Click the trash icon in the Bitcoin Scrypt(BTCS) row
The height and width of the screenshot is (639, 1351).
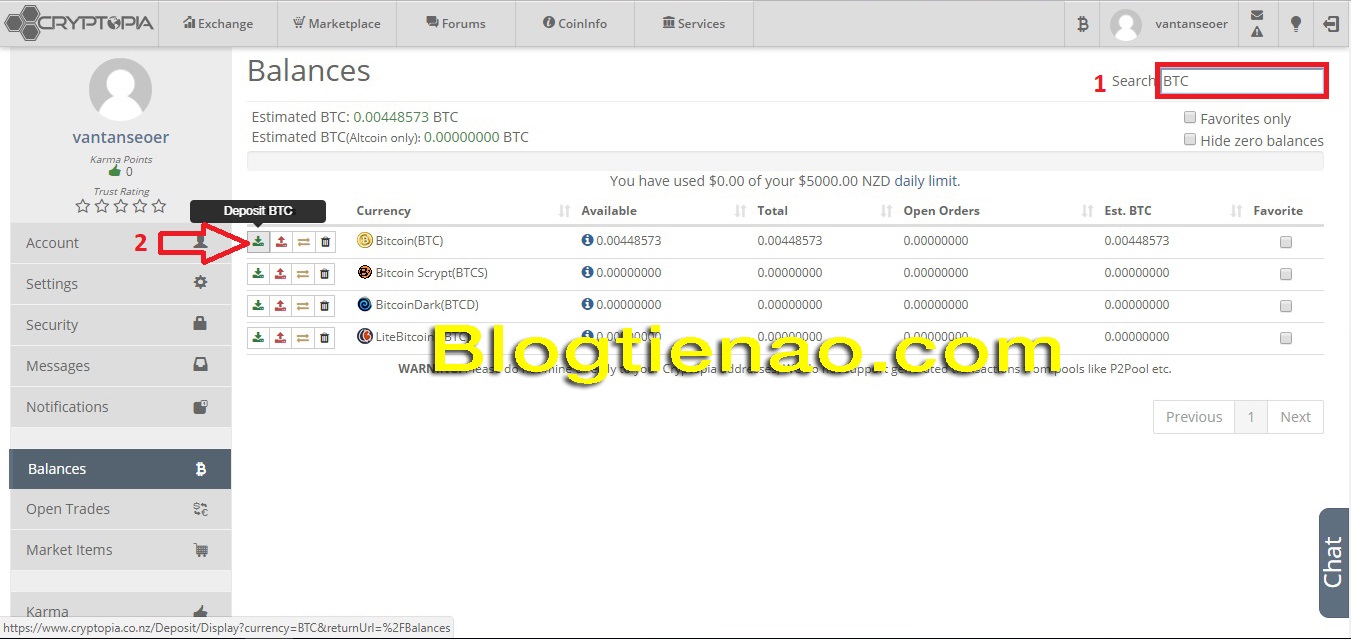pyautogui.click(x=325, y=273)
